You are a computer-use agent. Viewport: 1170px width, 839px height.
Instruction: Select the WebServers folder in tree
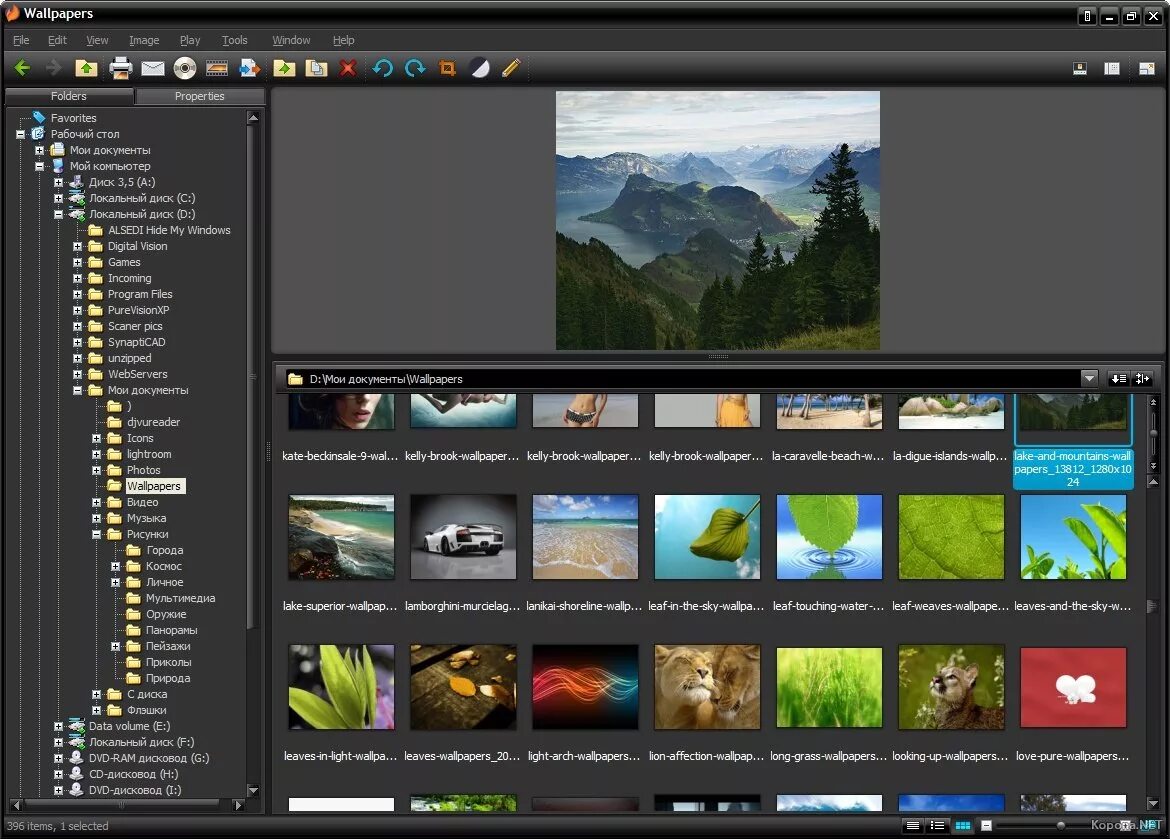pyautogui.click(x=137, y=374)
